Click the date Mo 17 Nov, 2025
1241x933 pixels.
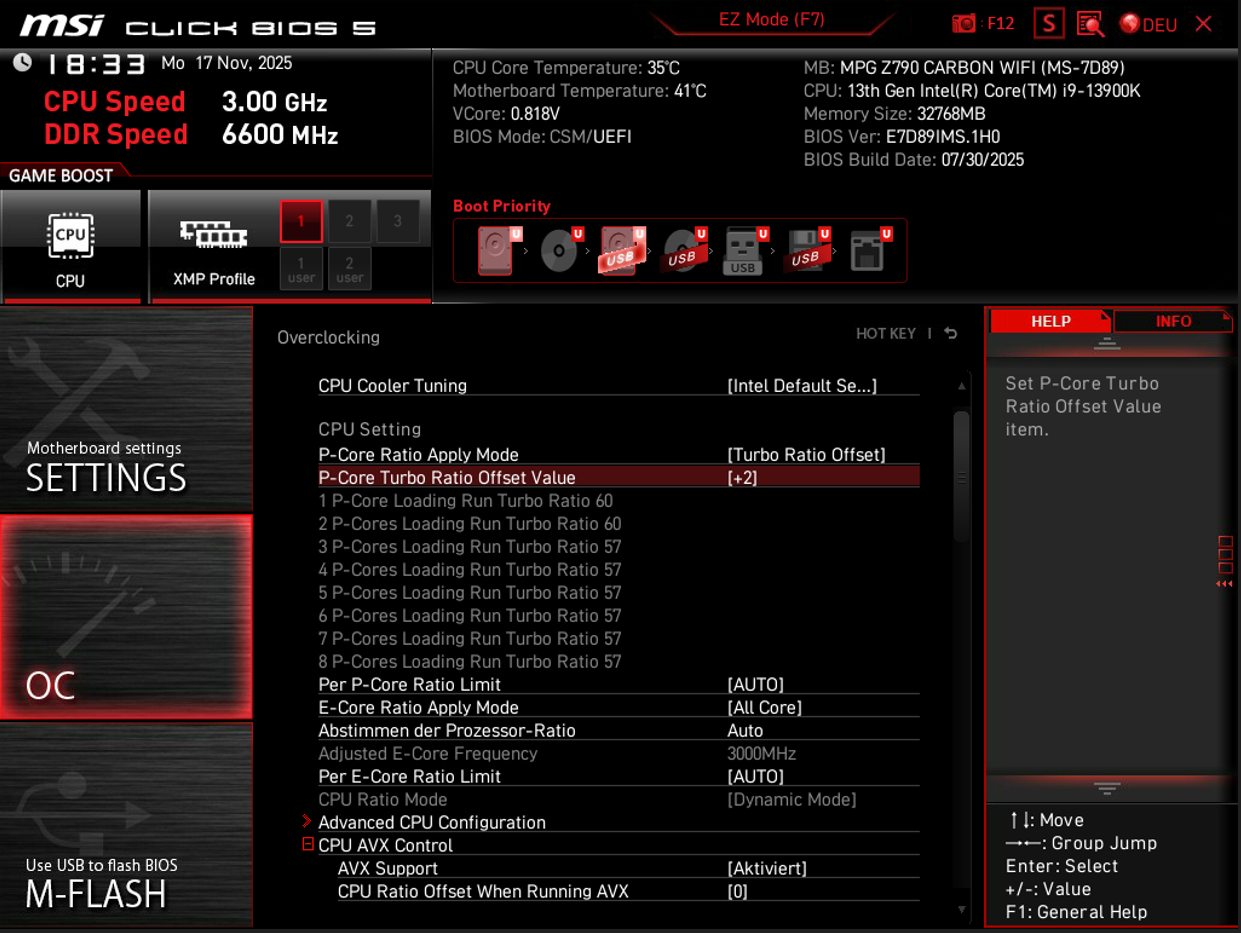(227, 63)
